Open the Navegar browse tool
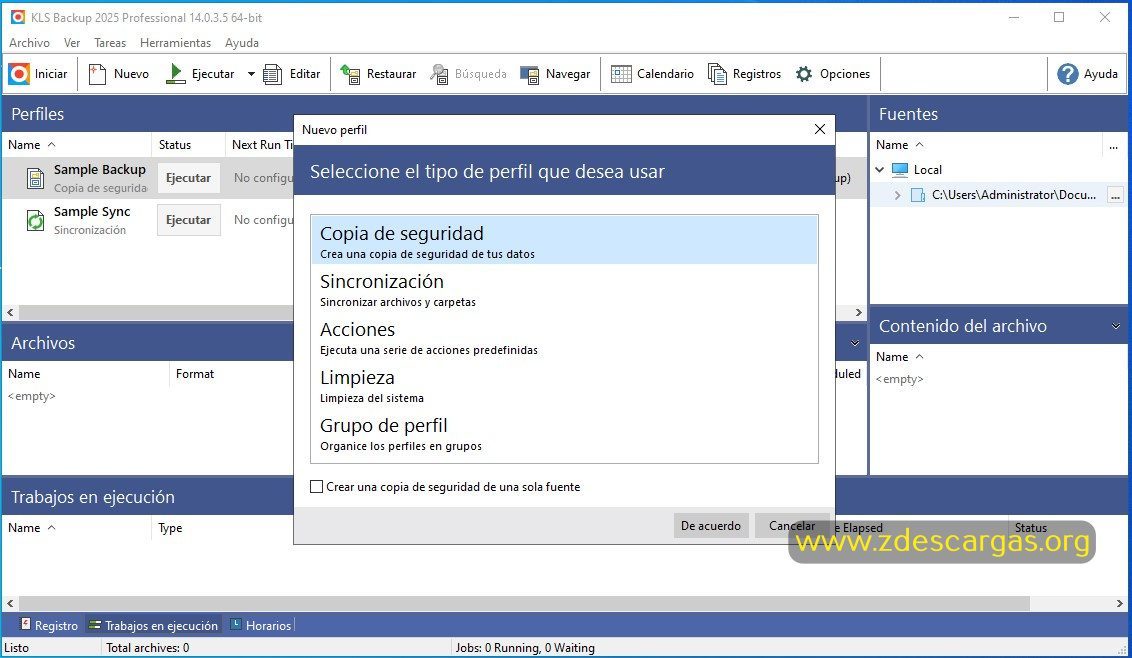This screenshot has height=658, width=1132. pos(529,74)
